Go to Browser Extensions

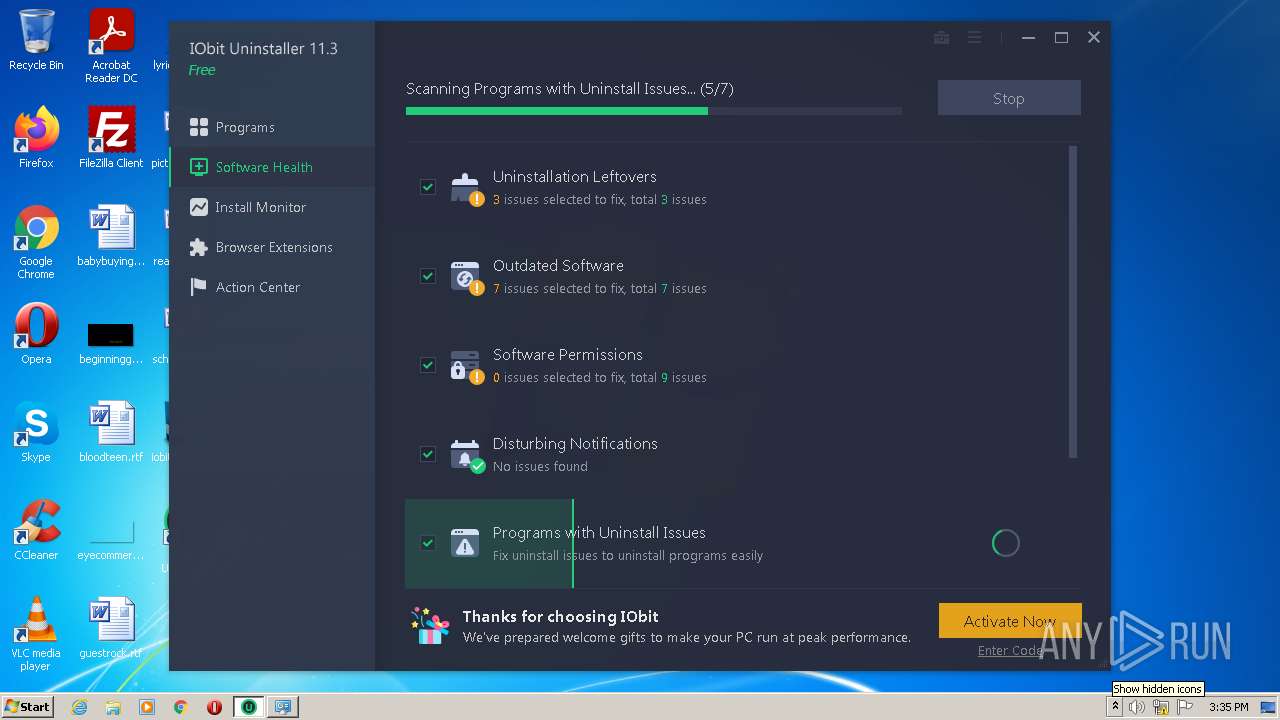272,247
